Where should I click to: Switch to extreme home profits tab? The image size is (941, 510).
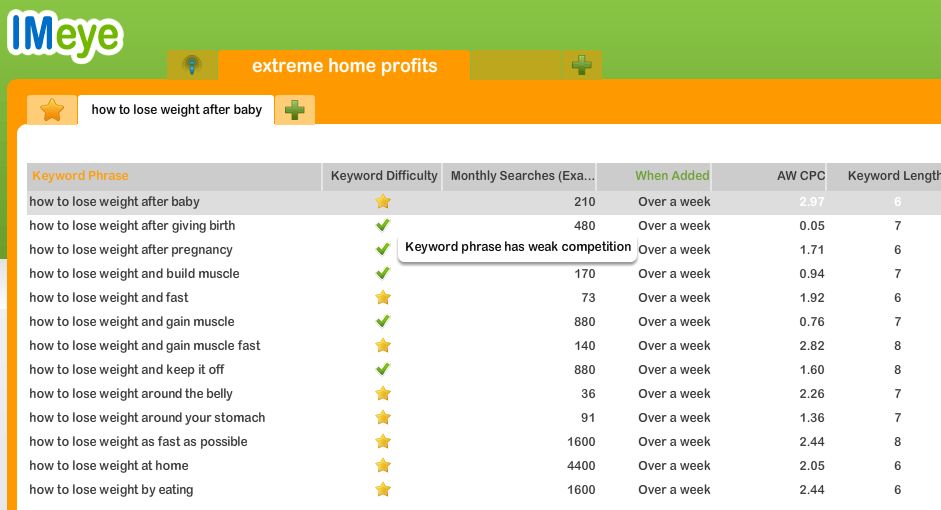tap(344, 65)
